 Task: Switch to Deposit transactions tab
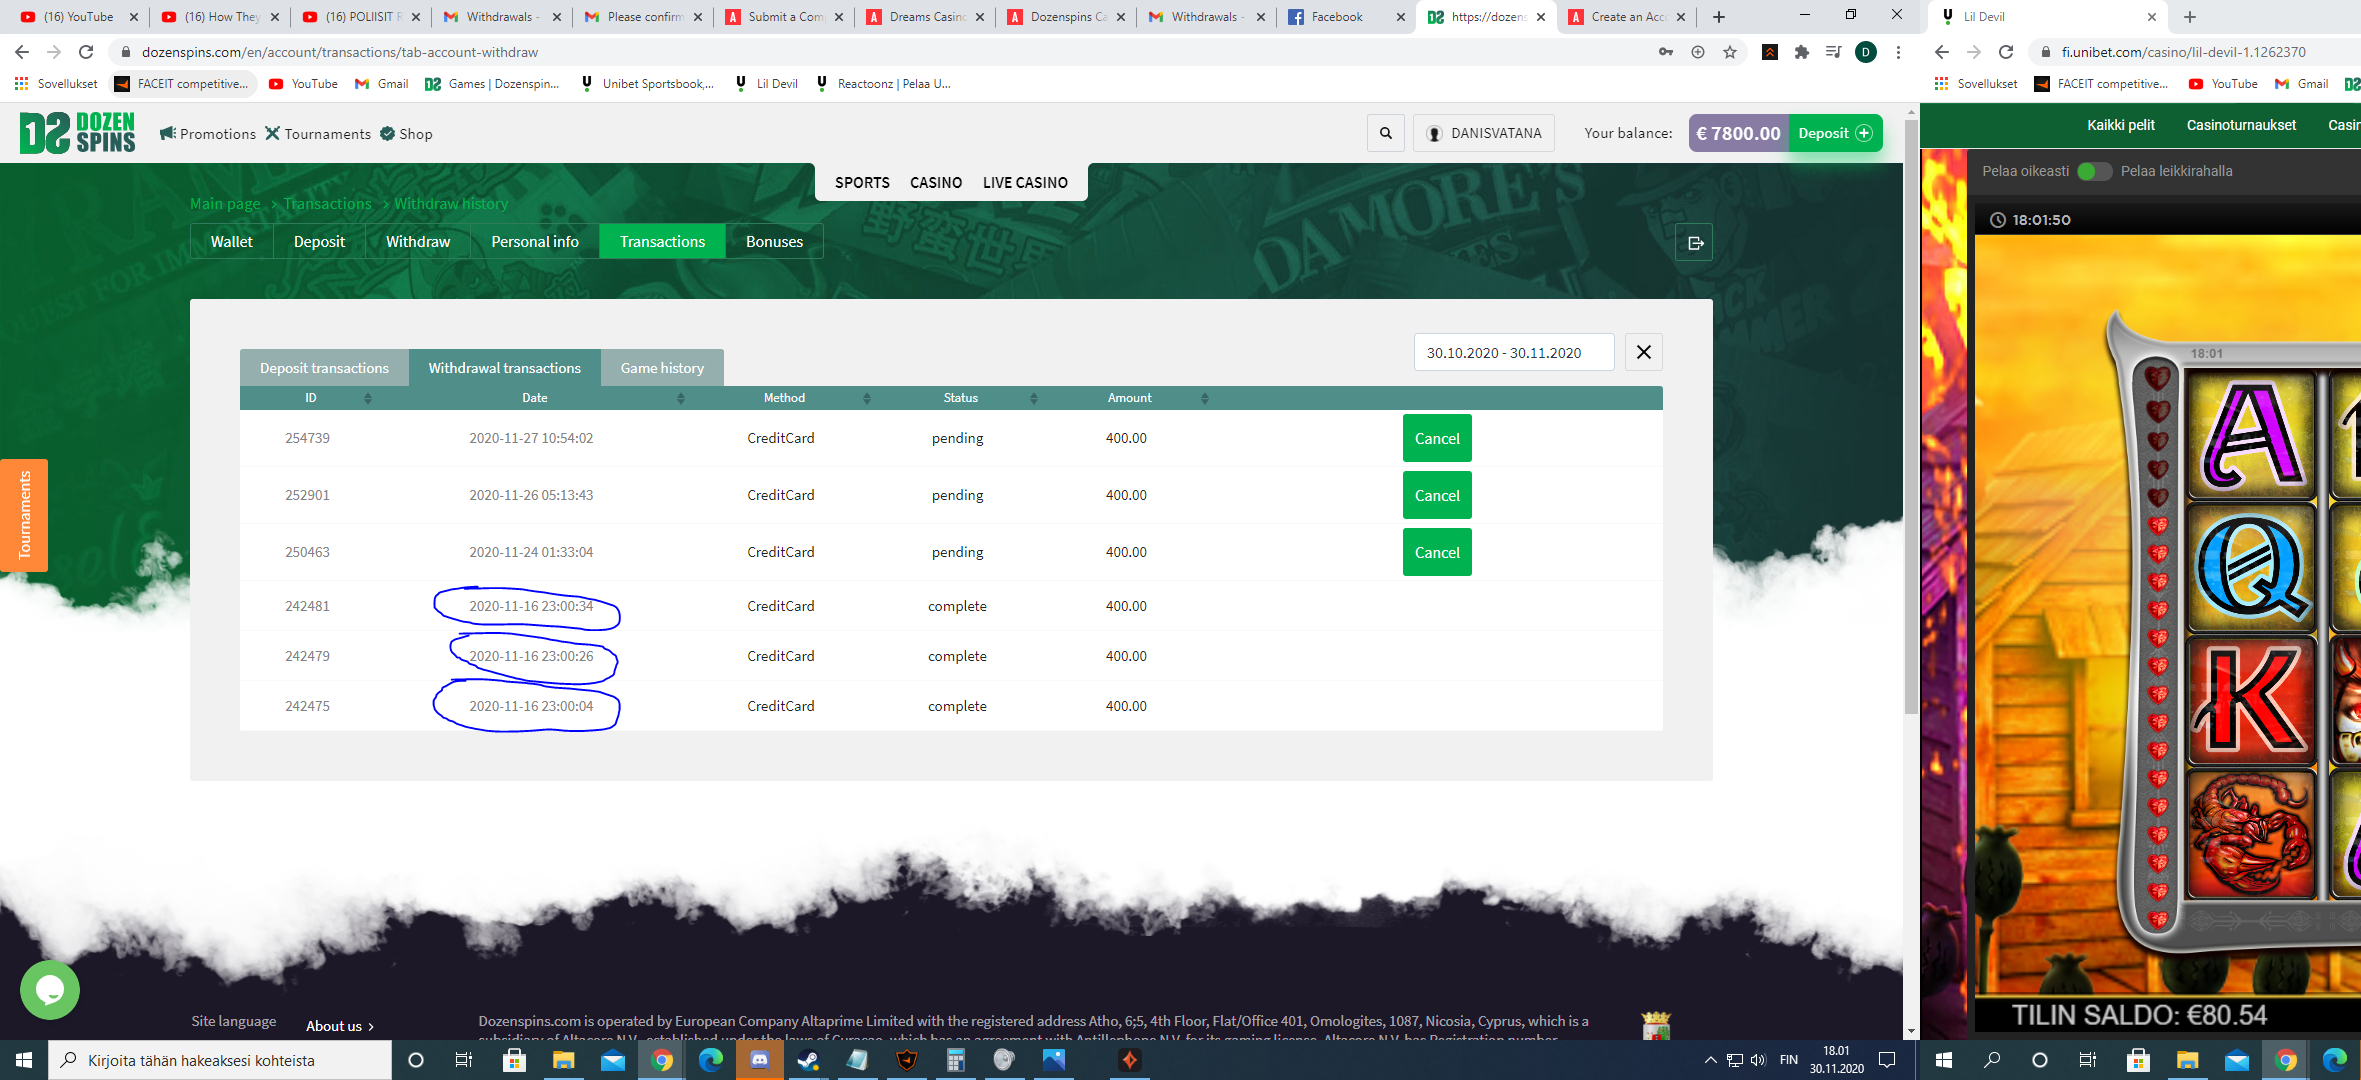(324, 368)
